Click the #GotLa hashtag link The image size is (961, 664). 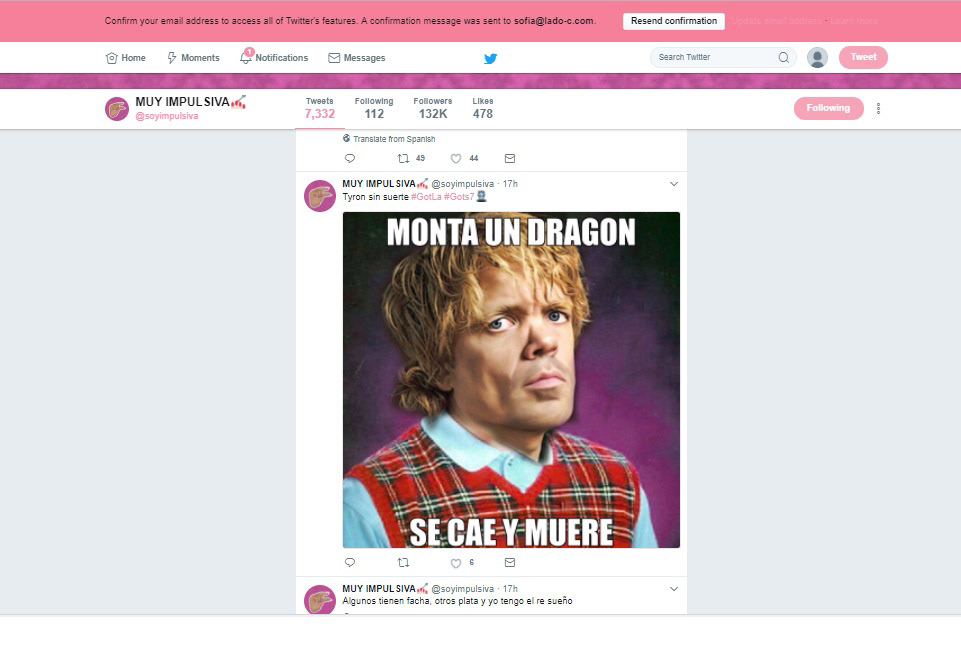coord(426,197)
